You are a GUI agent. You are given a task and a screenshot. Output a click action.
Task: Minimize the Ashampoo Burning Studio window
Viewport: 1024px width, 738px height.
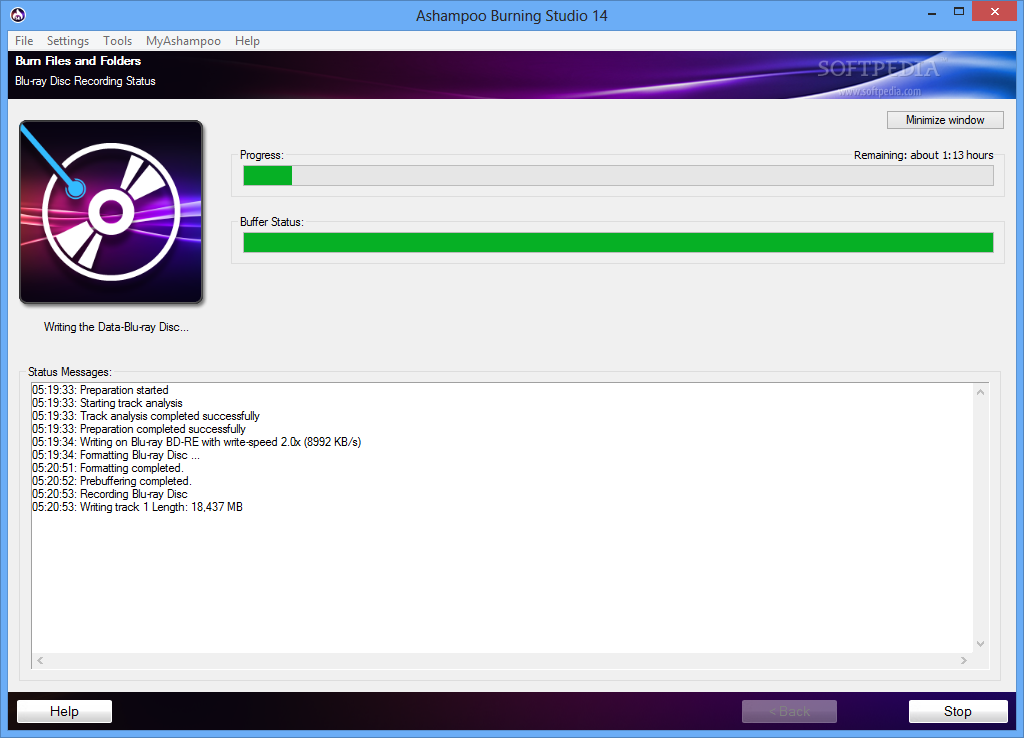click(x=932, y=12)
